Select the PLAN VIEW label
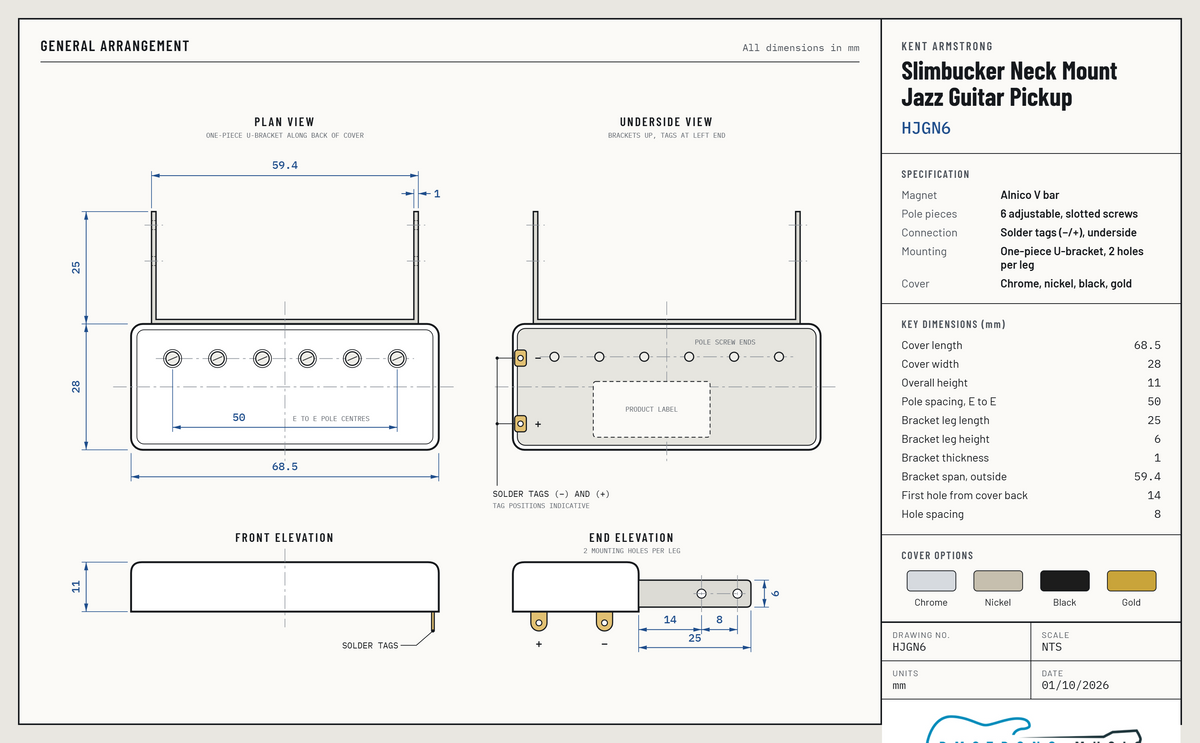The width and height of the screenshot is (1200, 743). (285, 122)
